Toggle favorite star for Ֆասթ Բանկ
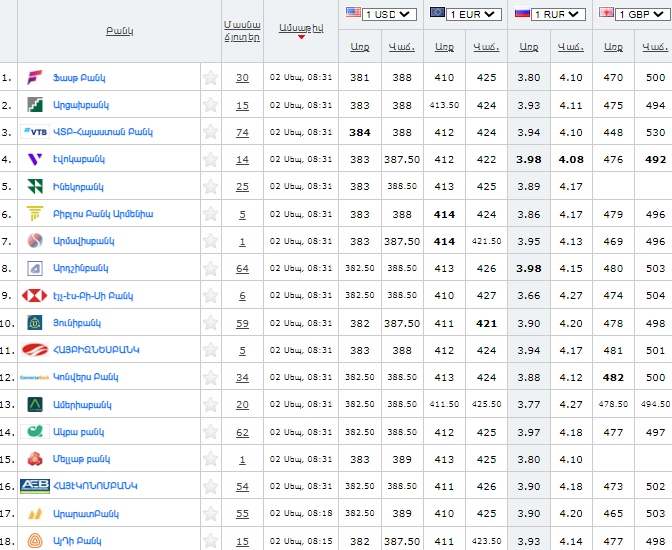This screenshot has width=672, height=550. pos(210,78)
